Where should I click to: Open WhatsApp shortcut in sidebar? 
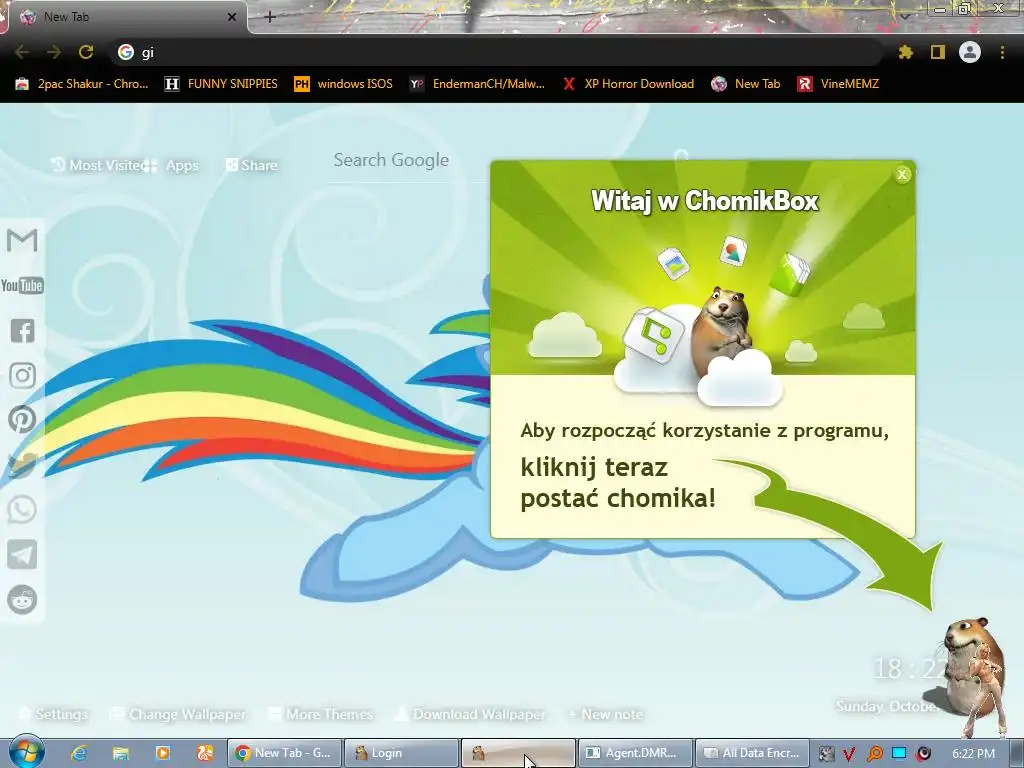(22, 510)
